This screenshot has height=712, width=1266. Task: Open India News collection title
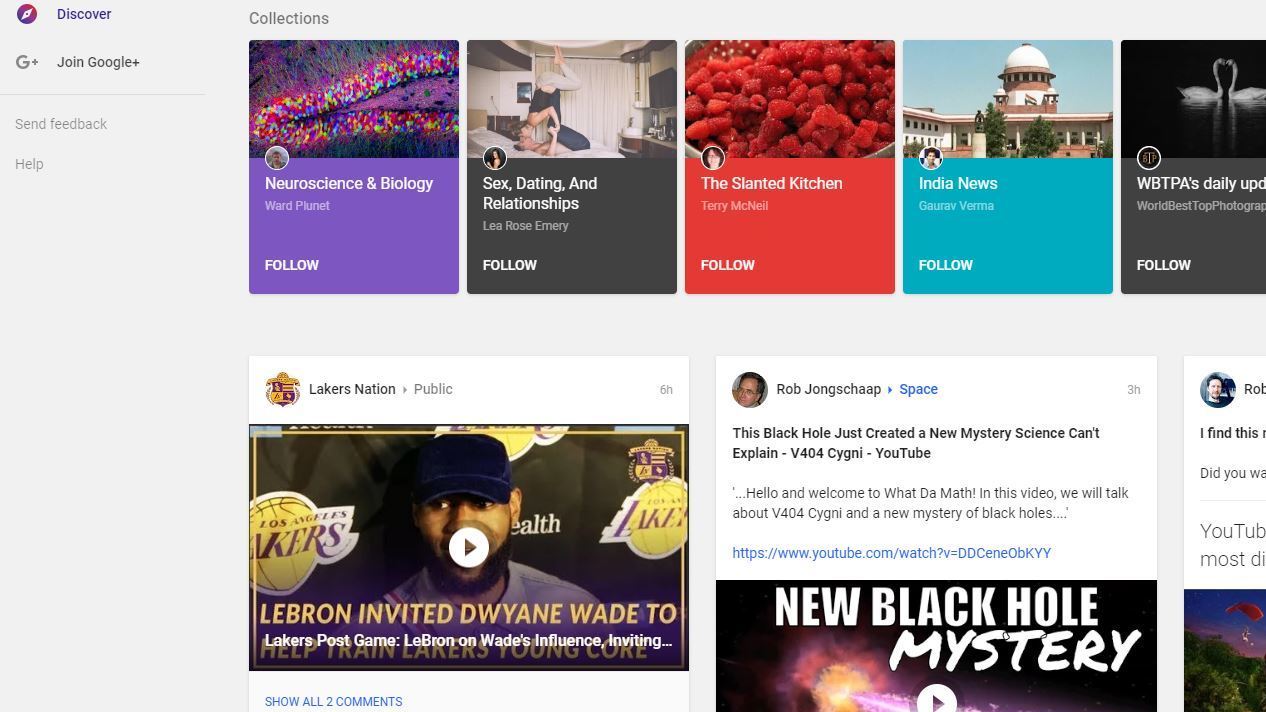[x=958, y=183]
